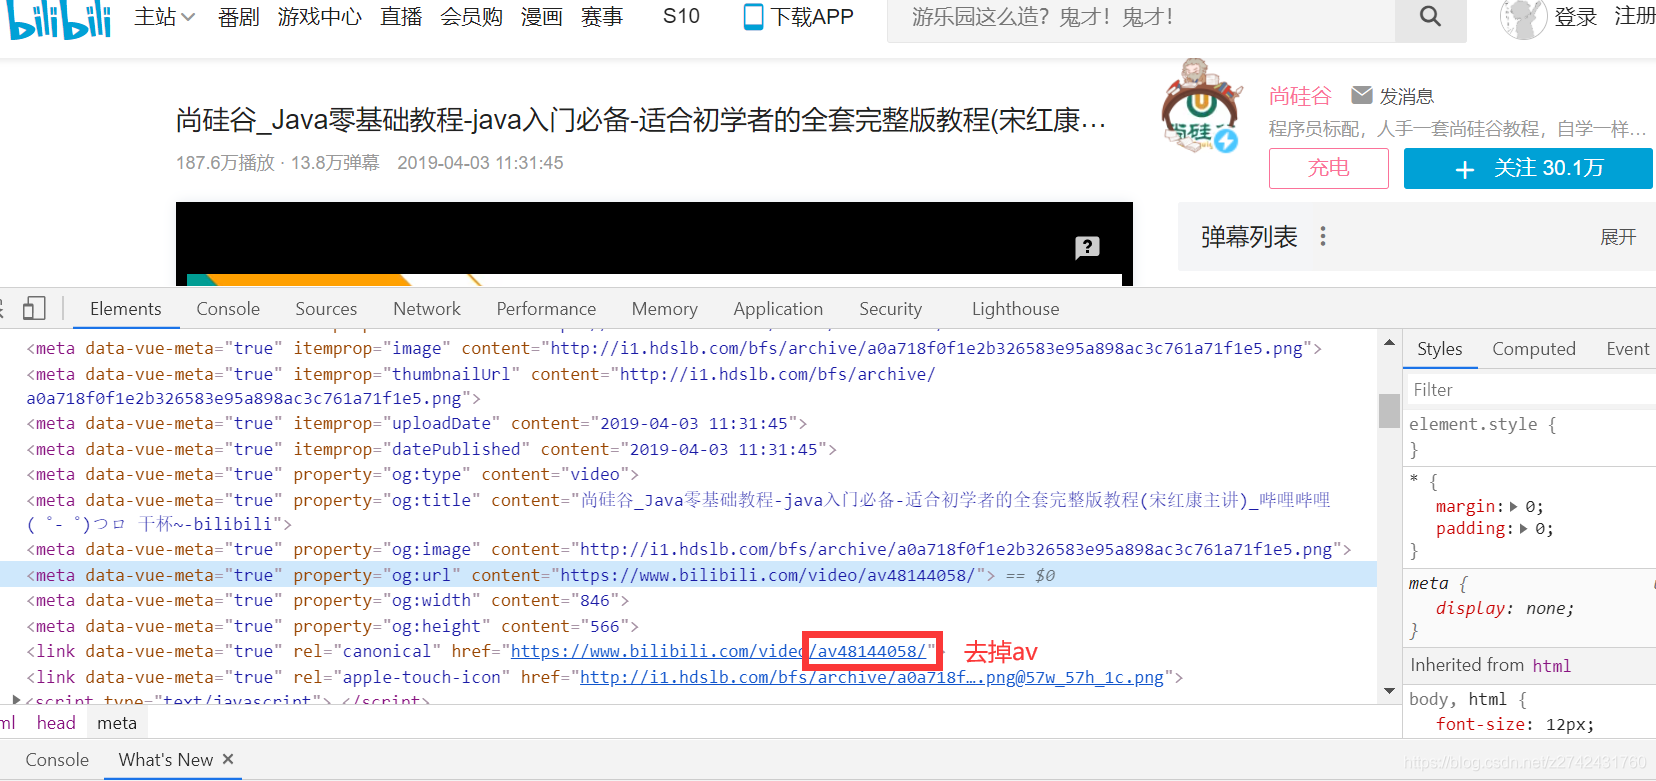The image size is (1656, 781).
Task: Select the head breadcrumb in Elements
Action: pos(56,723)
